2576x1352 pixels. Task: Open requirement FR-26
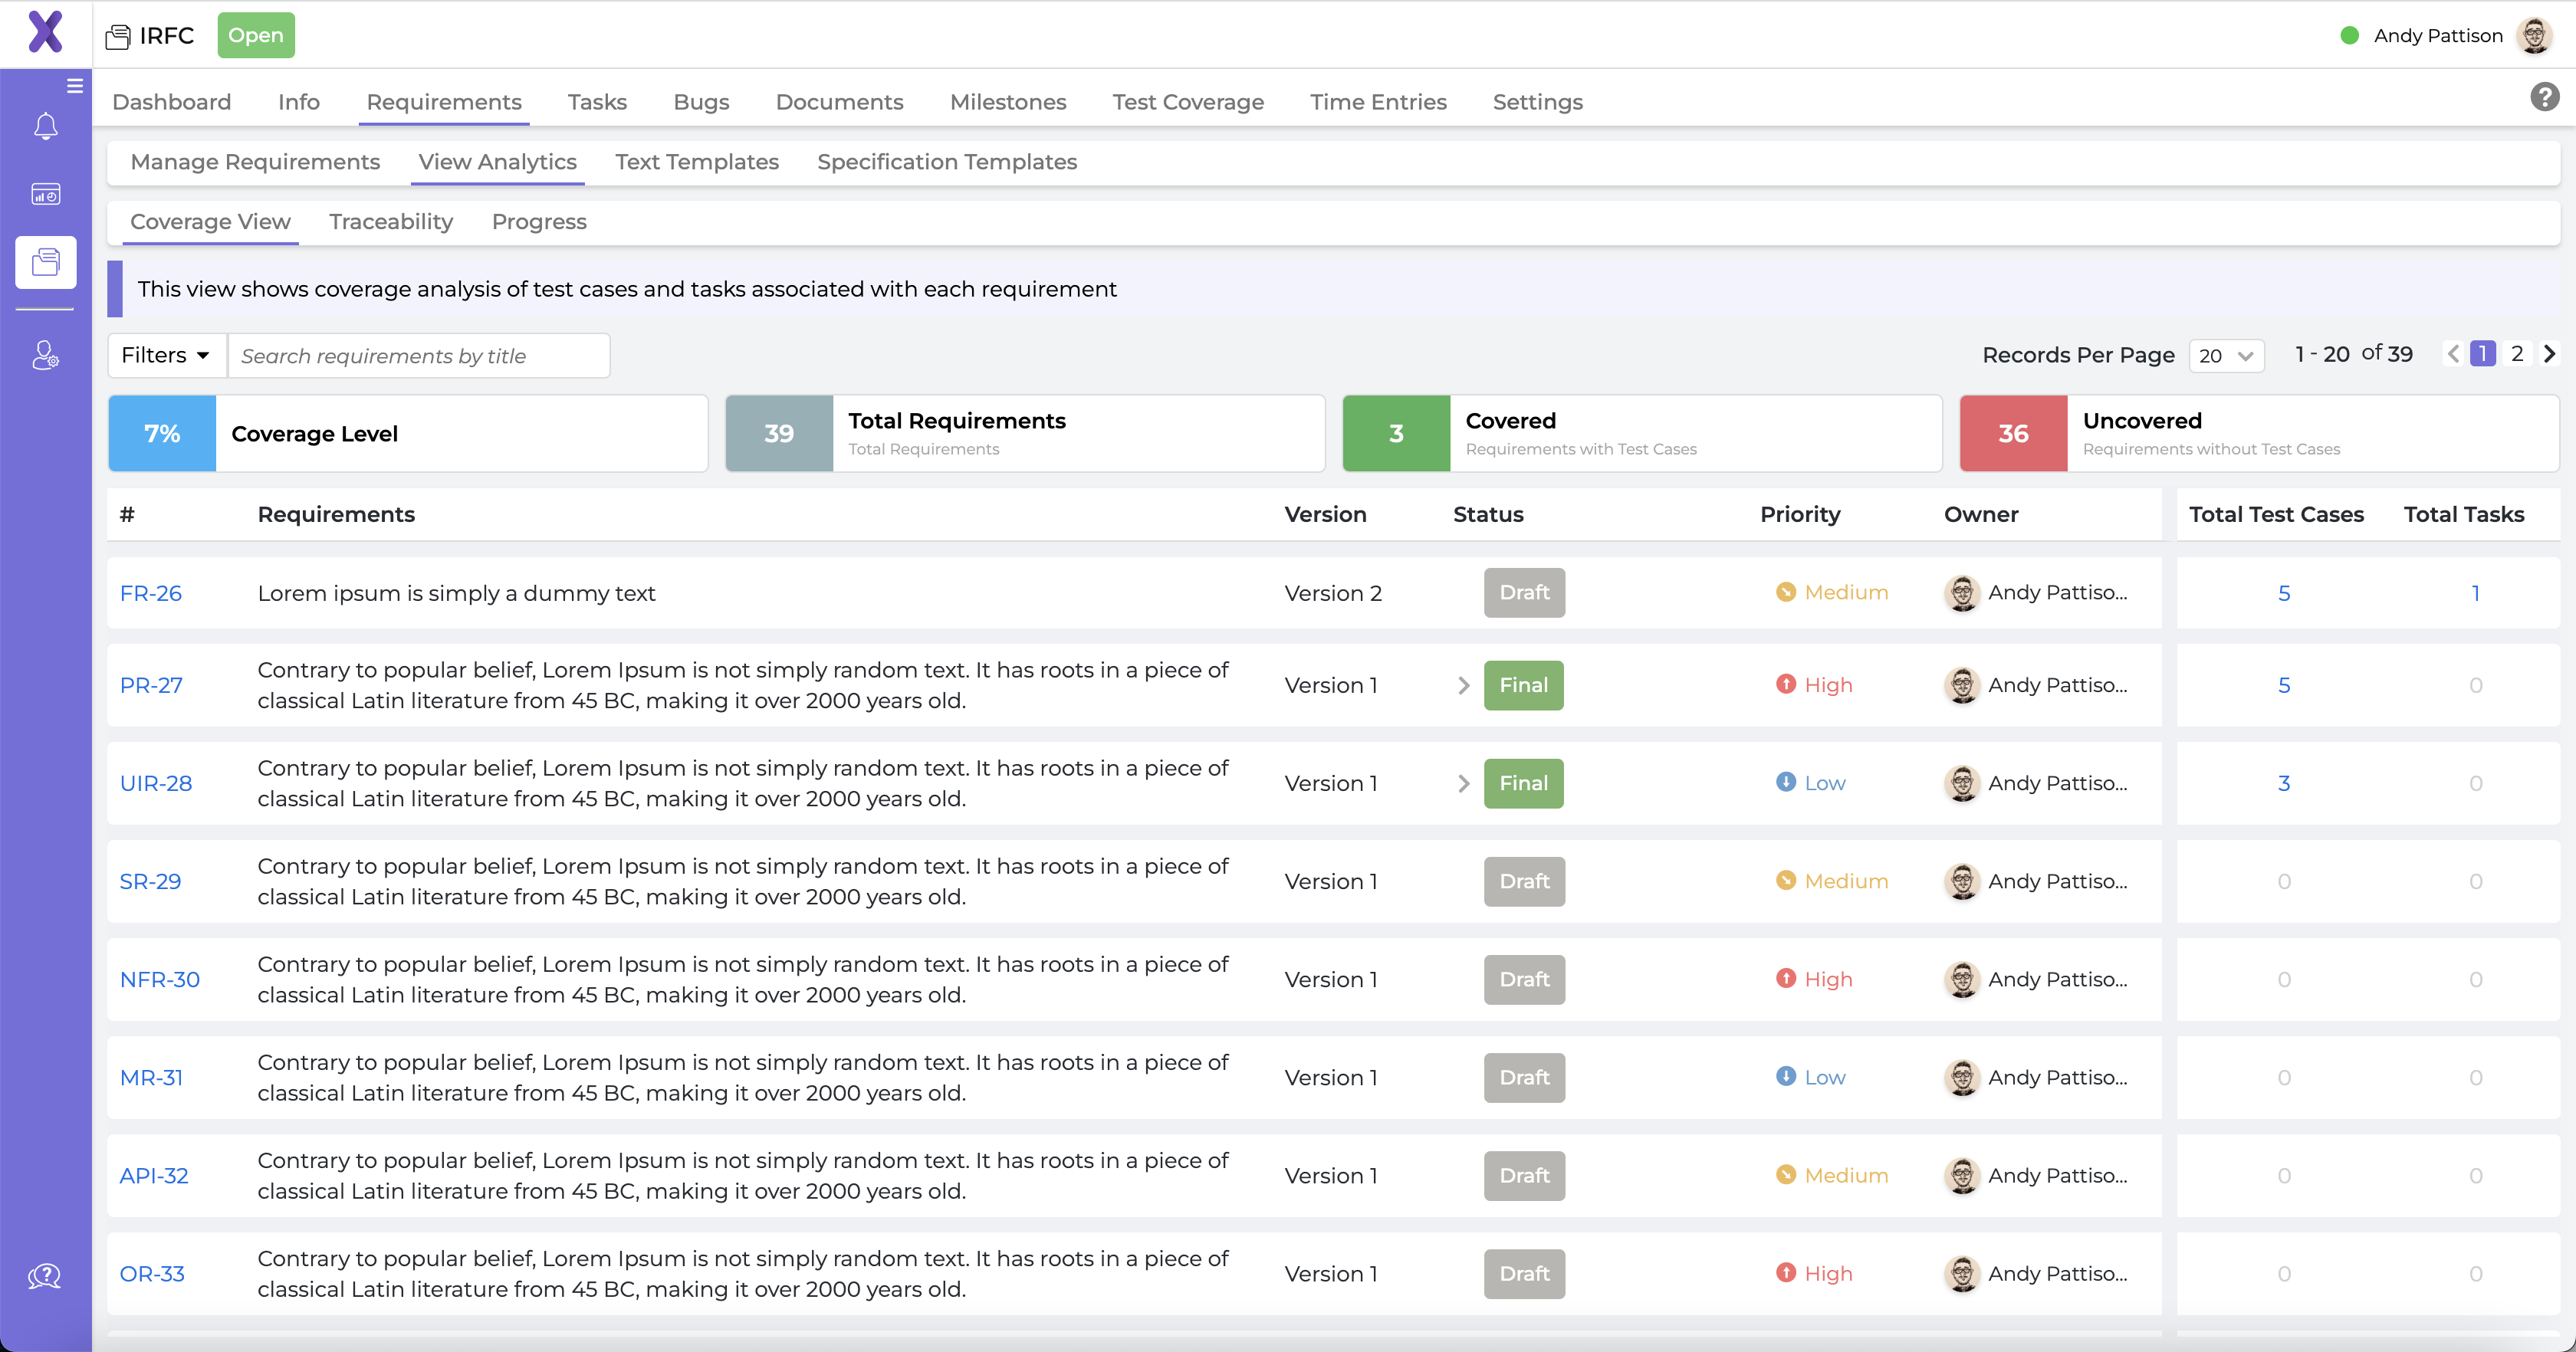pos(150,592)
